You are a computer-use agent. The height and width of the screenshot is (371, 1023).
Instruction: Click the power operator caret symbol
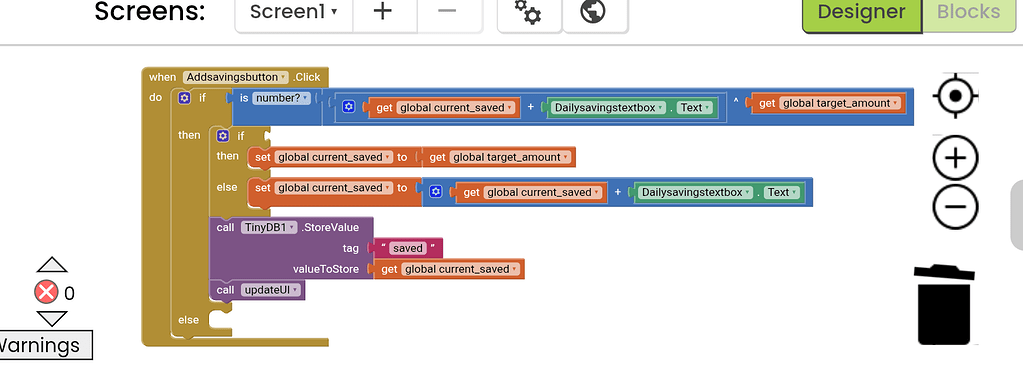[x=736, y=101]
